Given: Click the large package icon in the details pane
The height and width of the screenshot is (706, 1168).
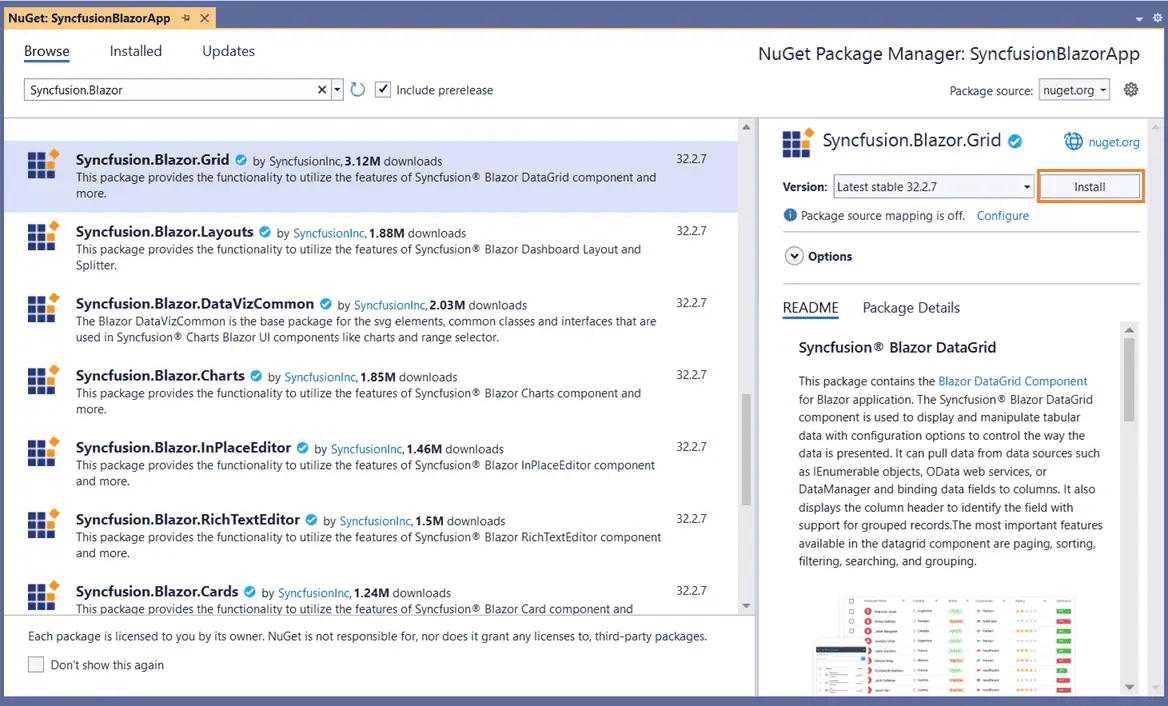Looking at the screenshot, I should [x=797, y=142].
